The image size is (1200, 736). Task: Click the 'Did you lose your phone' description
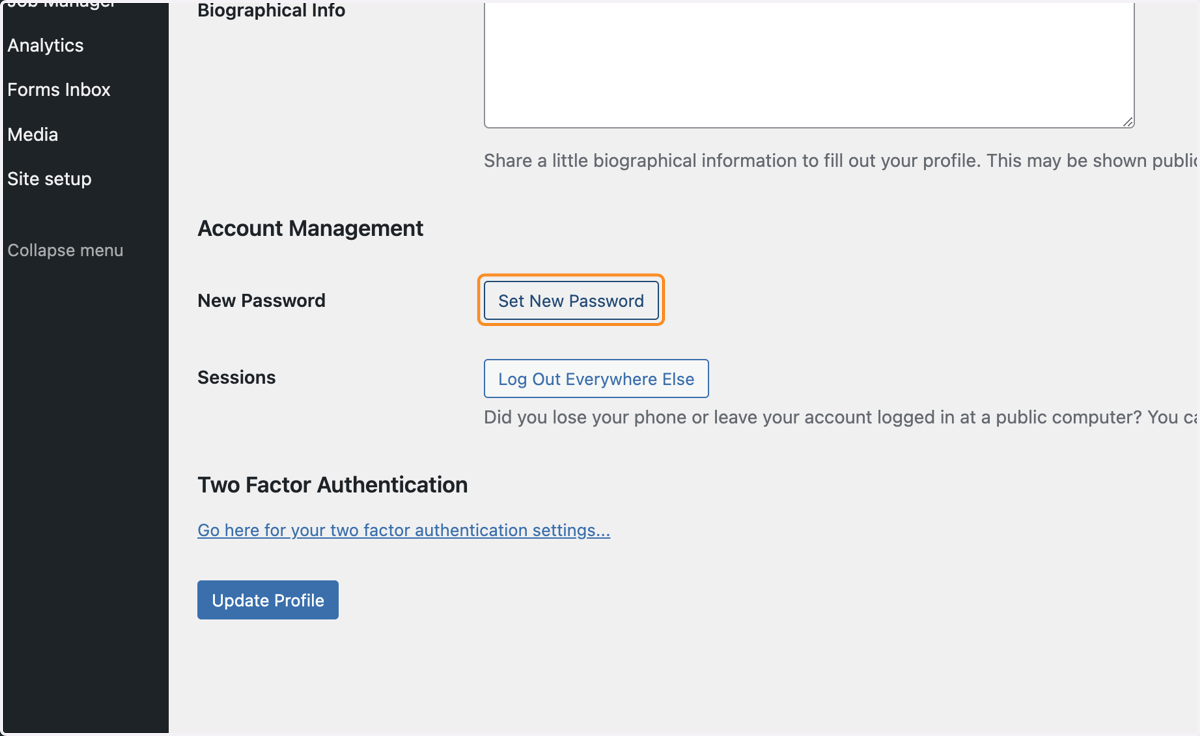pyautogui.click(x=840, y=417)
